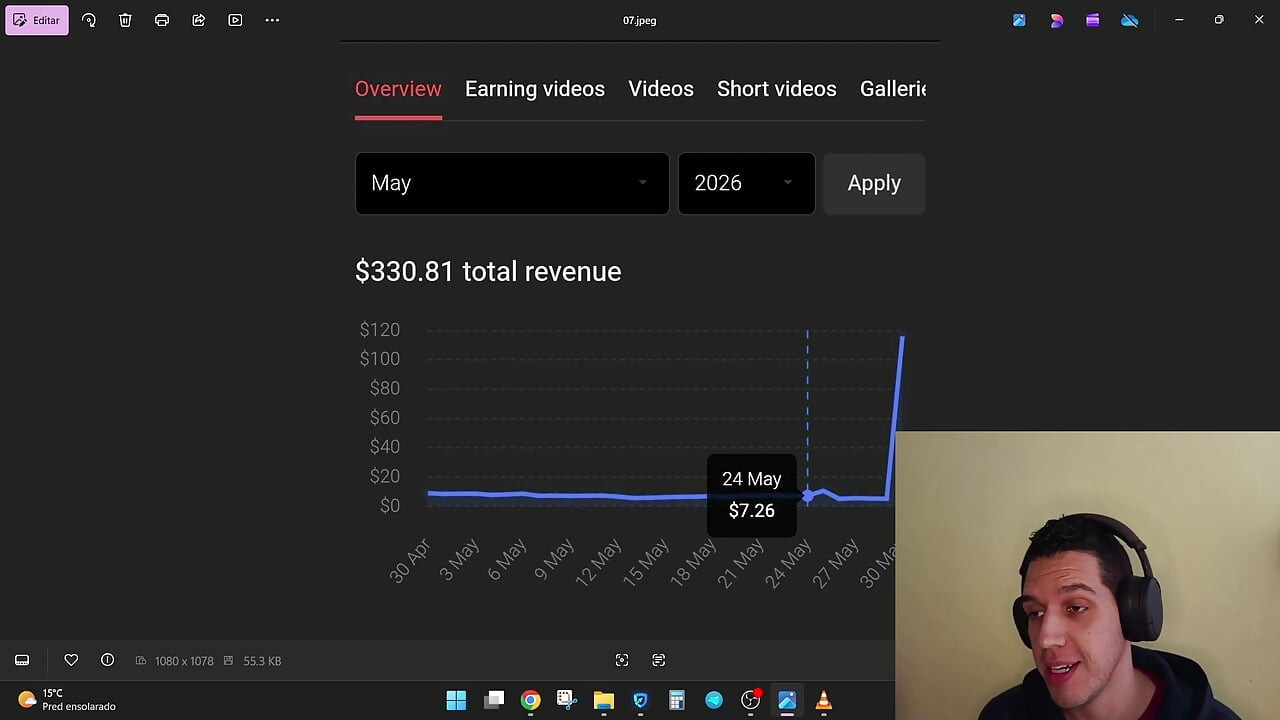
Task: Rotate the photo with the rotate icon
Action: (x=89, y=20)
